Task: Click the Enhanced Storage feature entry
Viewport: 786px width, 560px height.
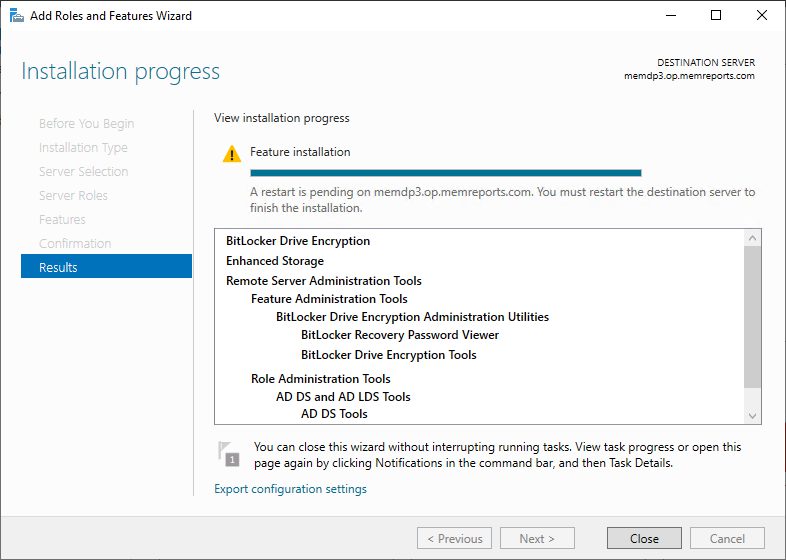Action: pos(275,261)
